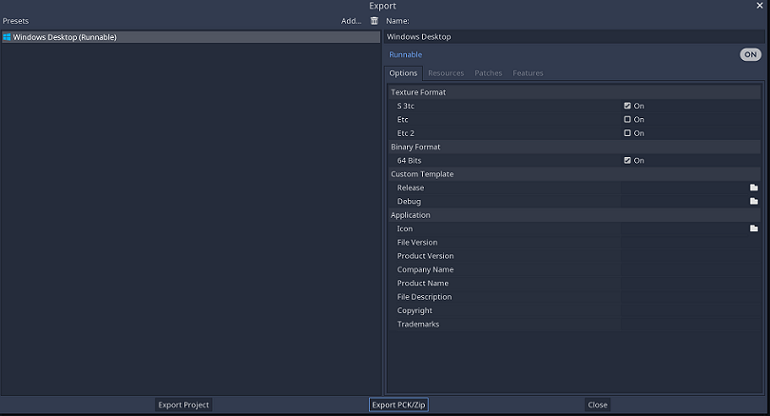This screenshot has width=770, height=416.
Task: Click the File Description value field
Action: [691, 297]
